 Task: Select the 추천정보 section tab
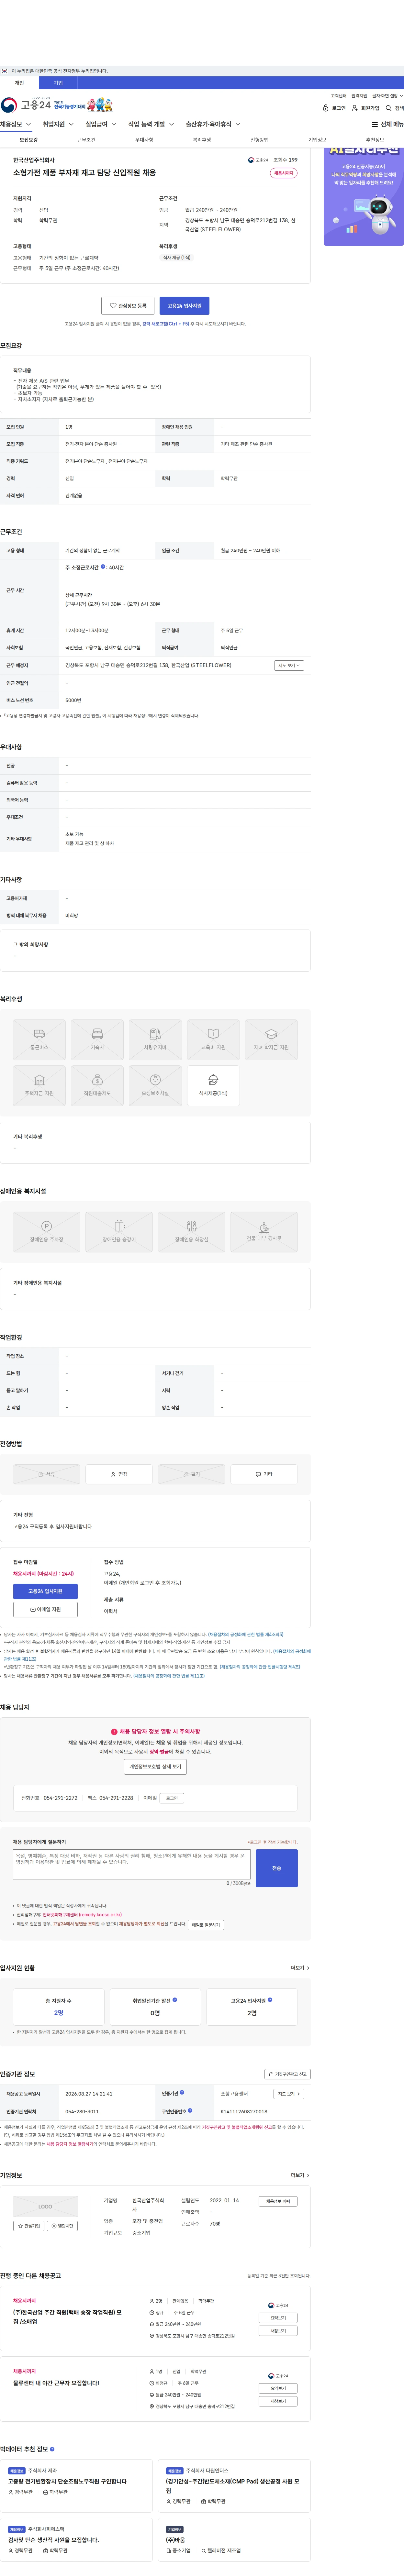coord(375,140)
